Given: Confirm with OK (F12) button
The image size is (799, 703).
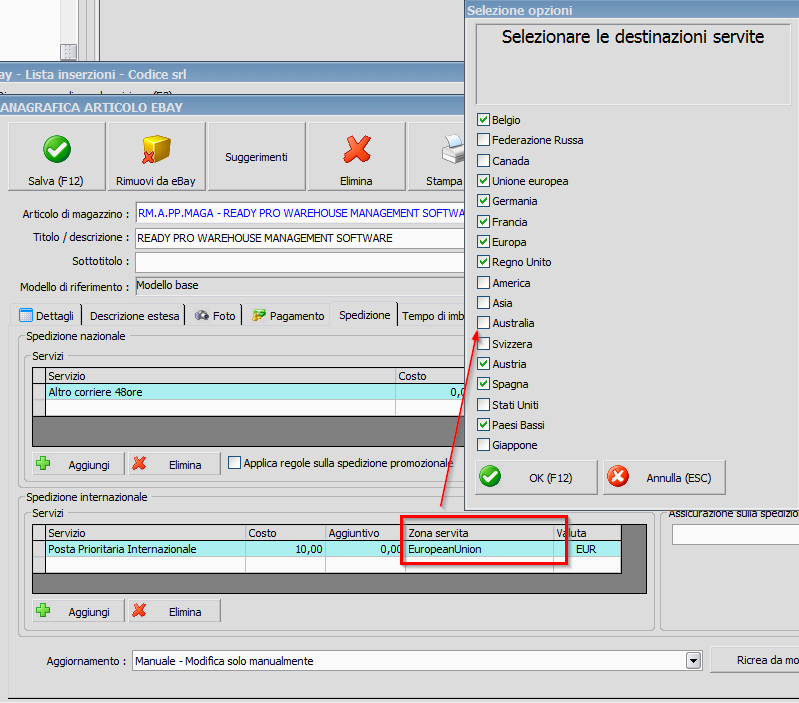Looking at the screenshot, I should click(x=536, y=477).
